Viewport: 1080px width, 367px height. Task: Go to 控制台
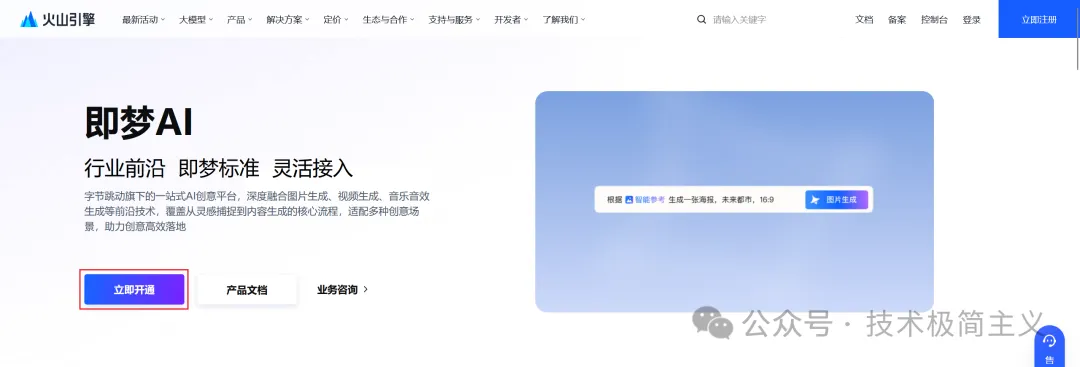(934, 19)
